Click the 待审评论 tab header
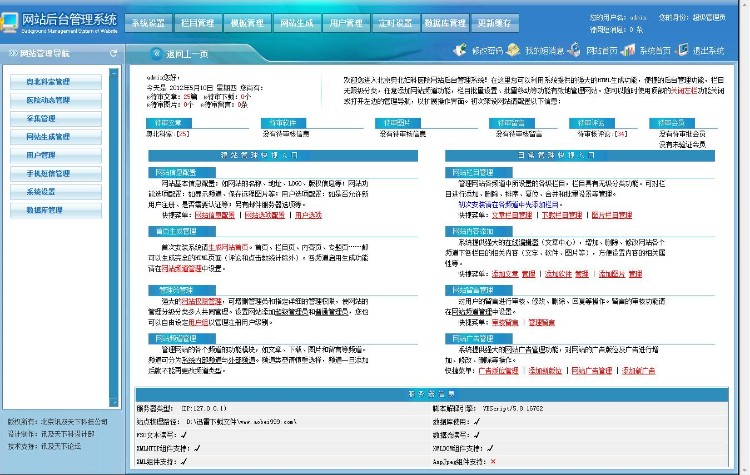This screenshot has height=475, width=750. pyautogui.click(x=592, y=123)
